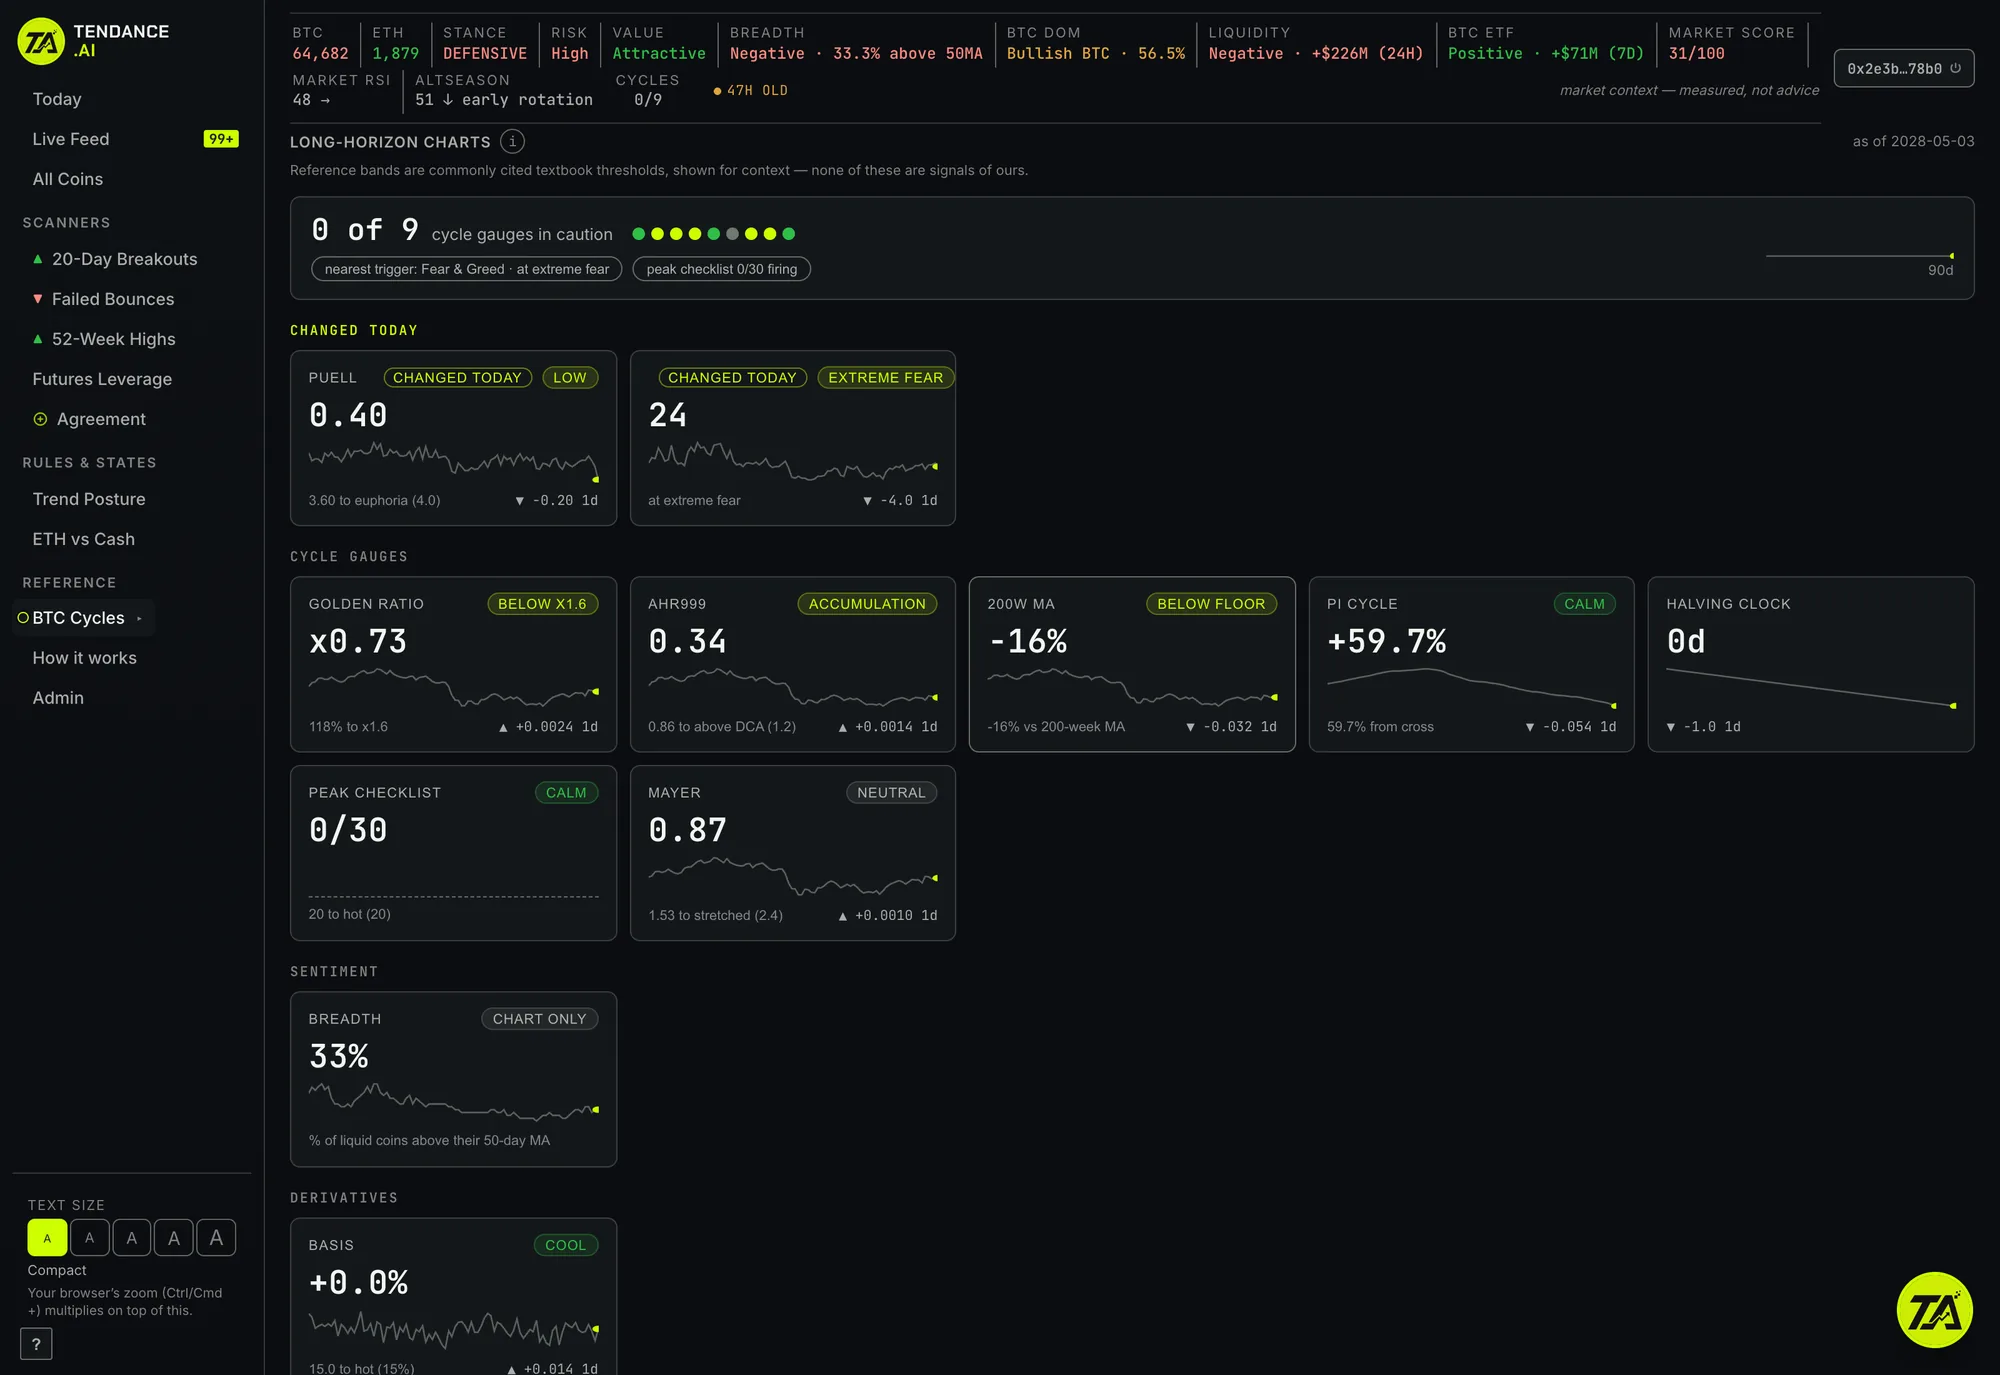Click the ACCUMULATION badge on AHR999
This screenshot has height=1375, width=2000.
point(867,604)
